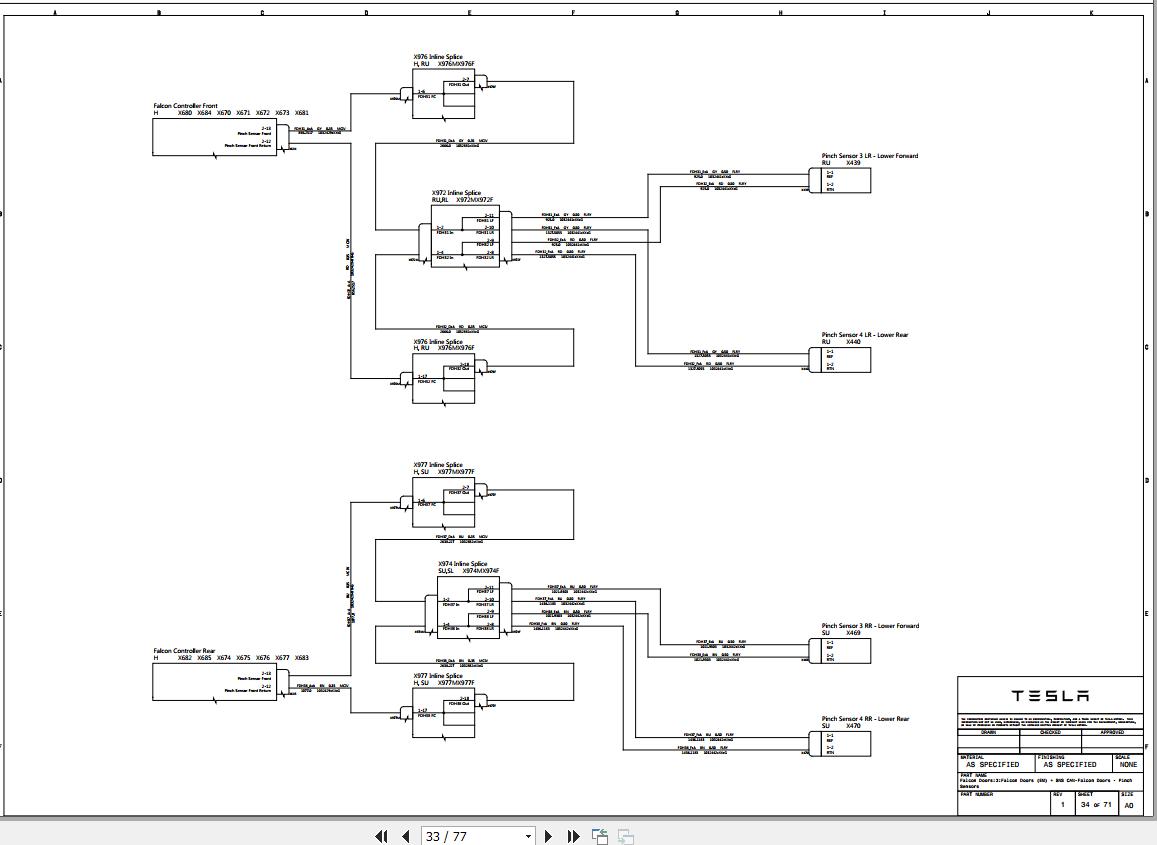Select the X974 Inline Splice block
1157x845 pixels.
[x=470, y=605]
